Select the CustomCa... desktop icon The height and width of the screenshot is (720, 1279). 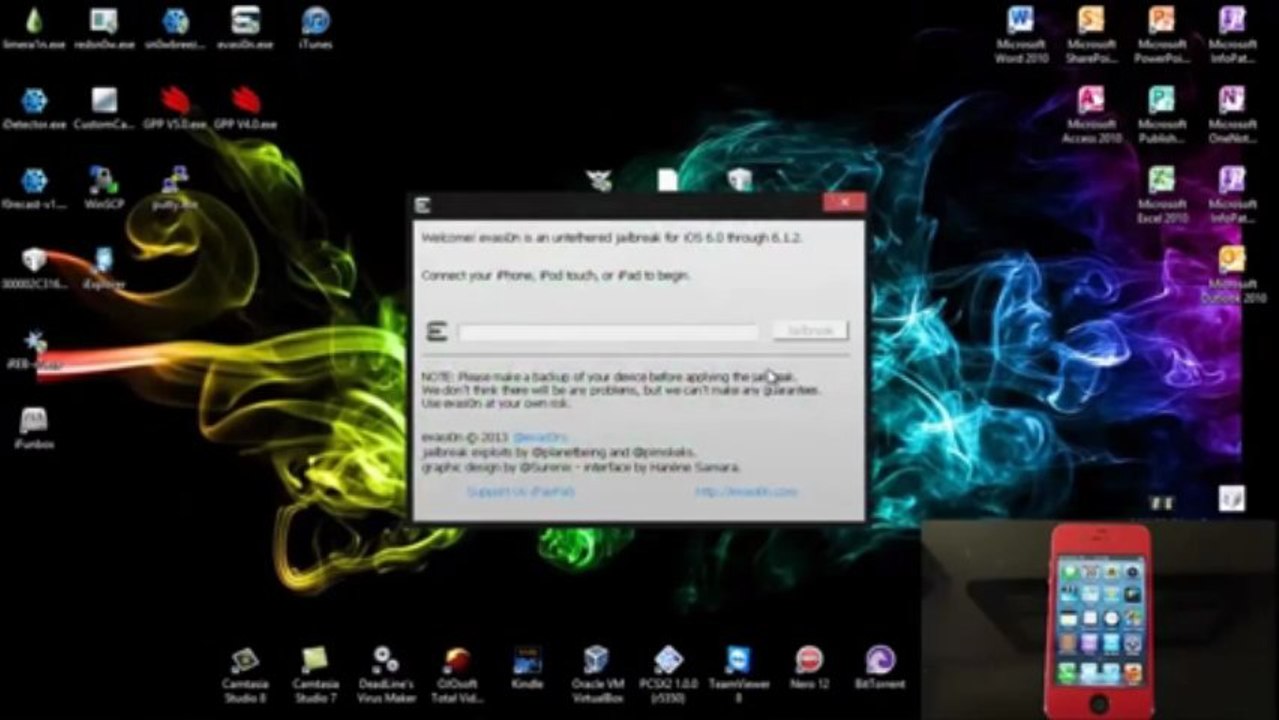click(x=104, y=108)
